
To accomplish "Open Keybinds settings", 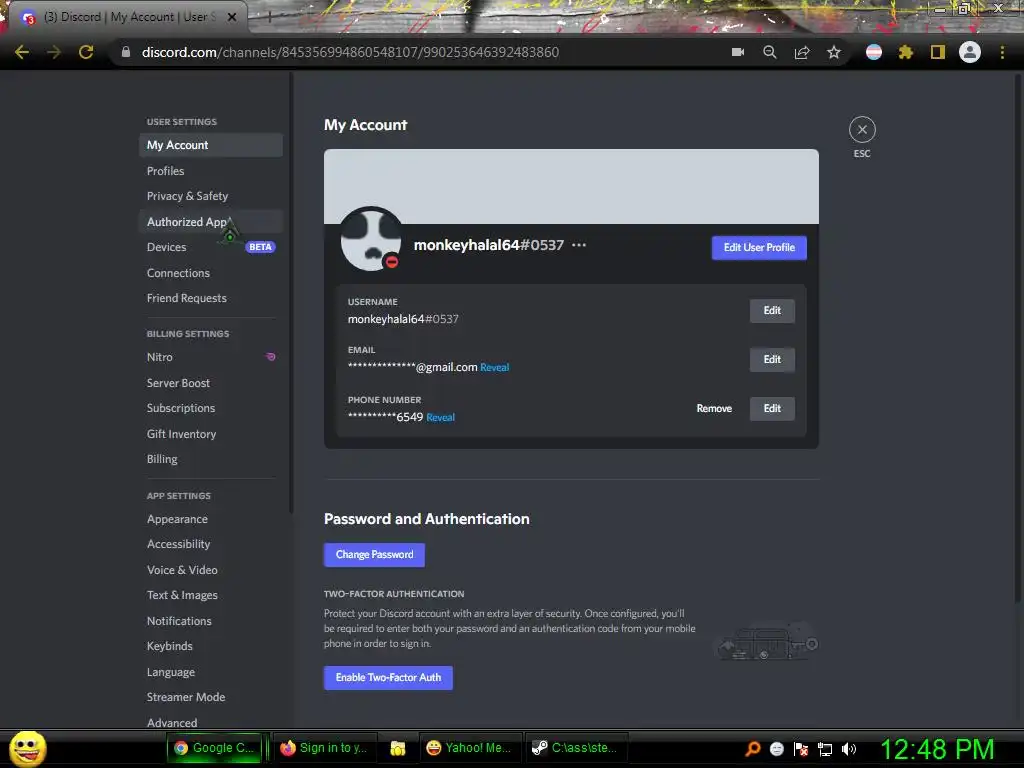I will [x=211, y=646].
